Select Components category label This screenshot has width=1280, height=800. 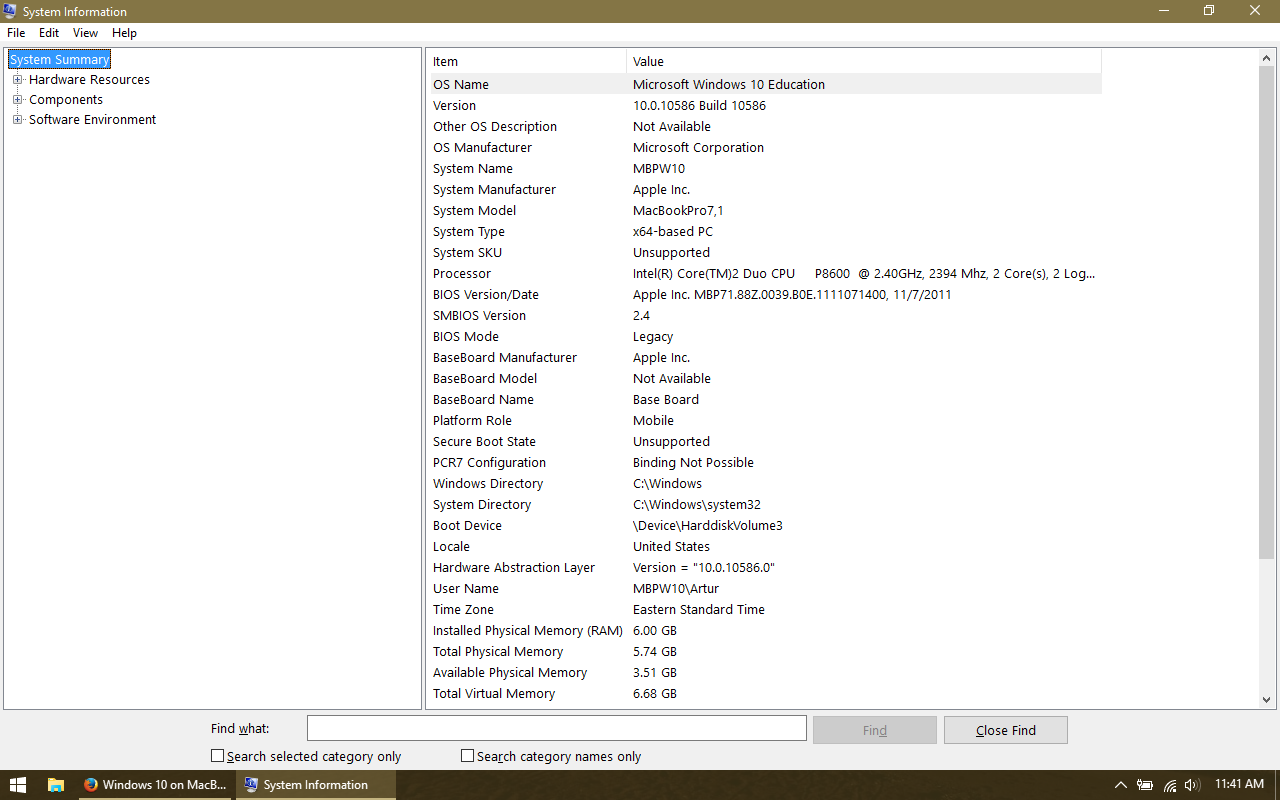click(66, 100)
